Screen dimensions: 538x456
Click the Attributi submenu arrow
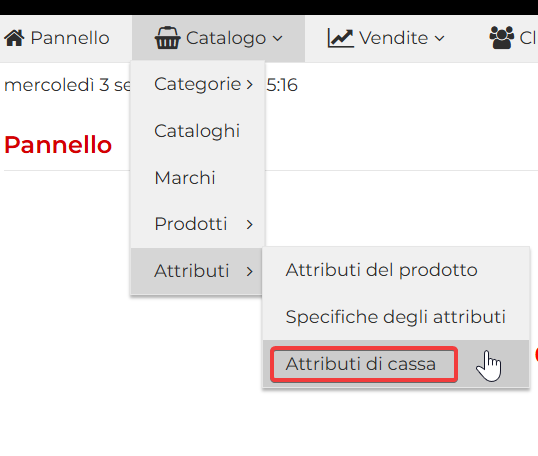(249, 272)
